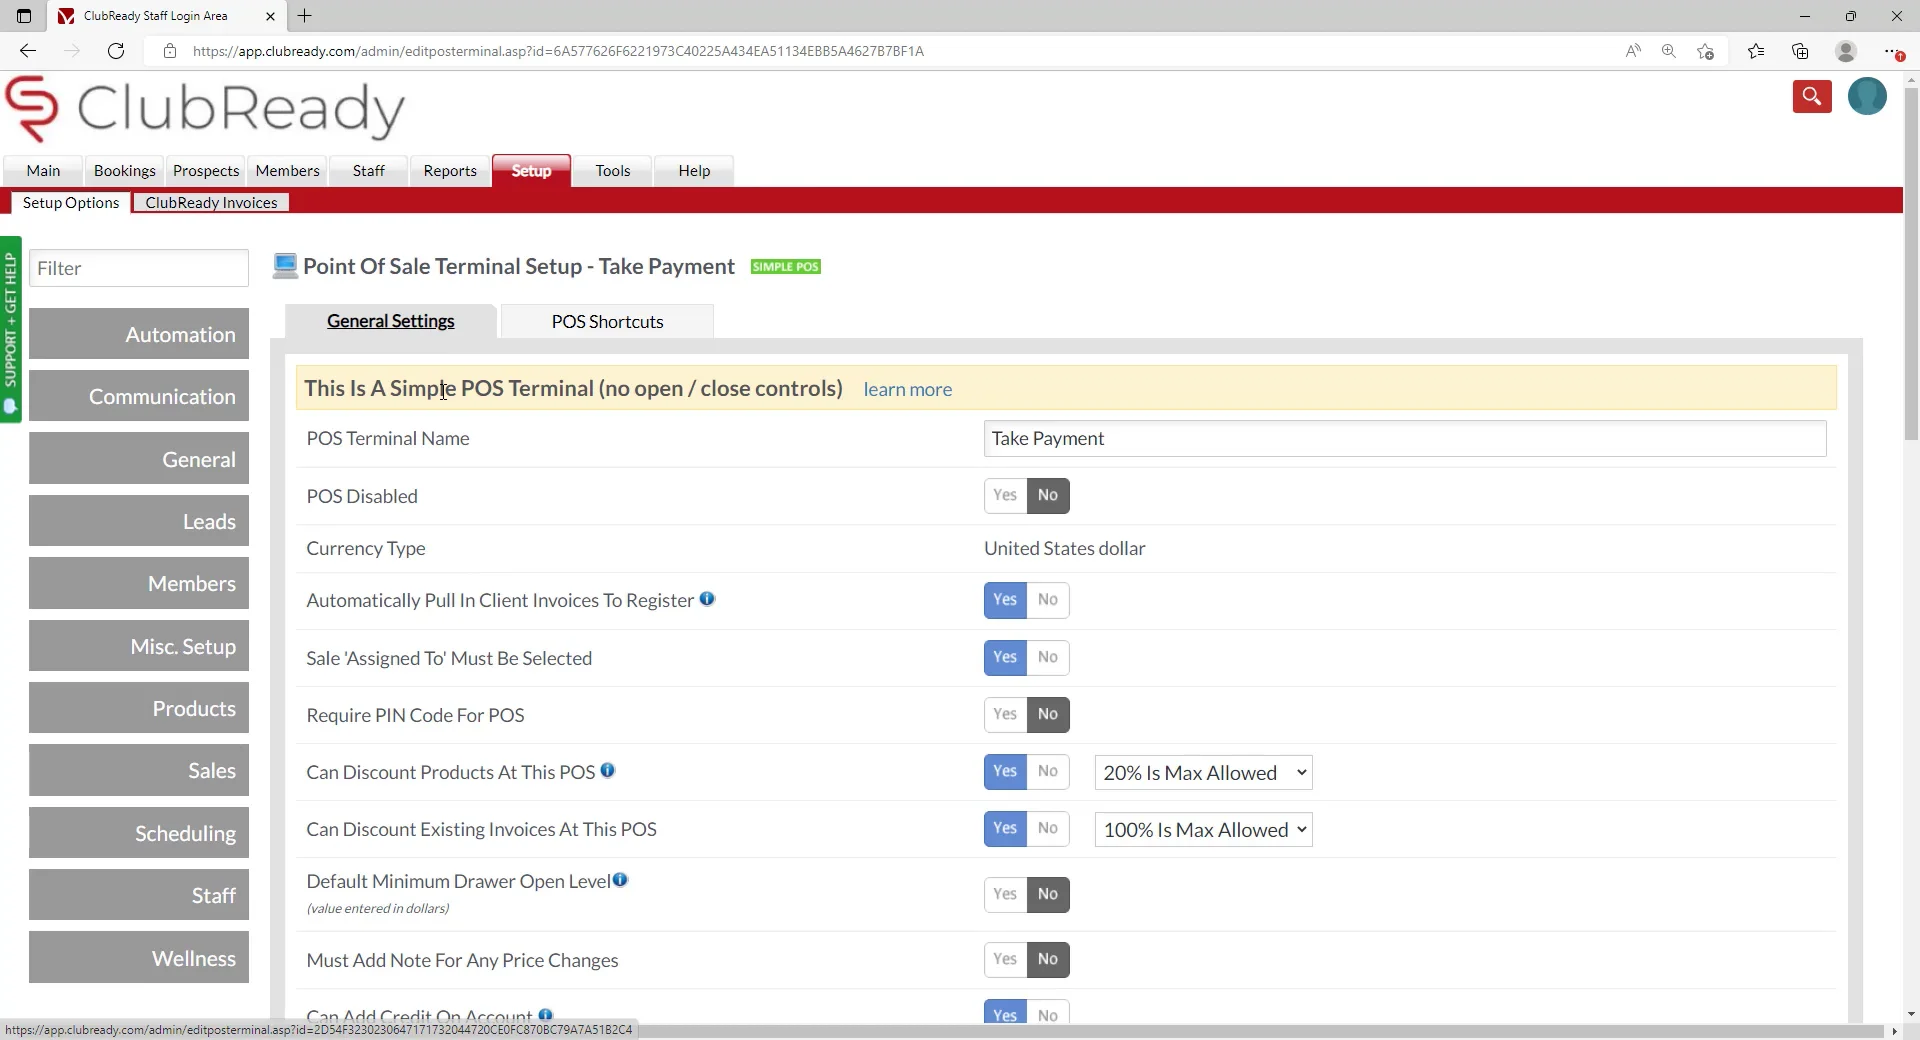Open the ClubReady Invoices sub-tab

[211, 202]
